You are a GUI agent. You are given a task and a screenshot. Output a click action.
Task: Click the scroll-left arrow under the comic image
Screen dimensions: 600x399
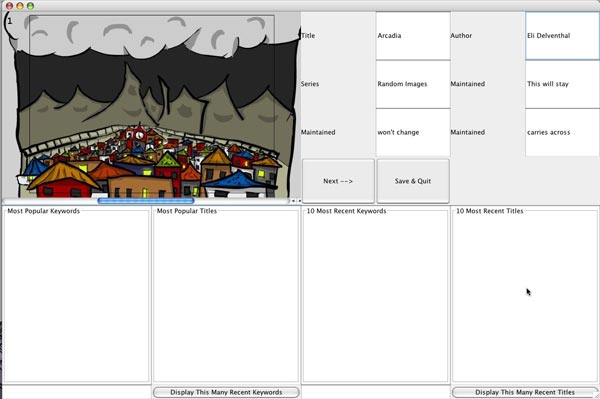pos(293,200)
